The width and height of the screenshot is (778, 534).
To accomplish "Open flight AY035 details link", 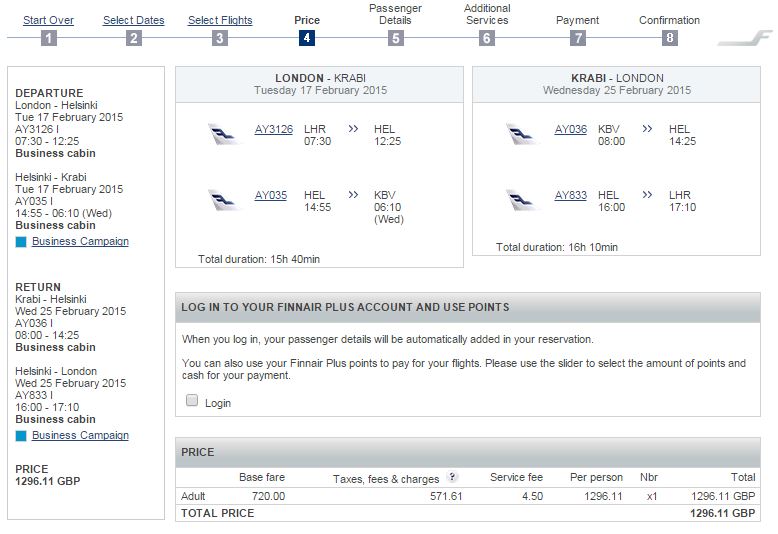I will click(x=271, y=195).
